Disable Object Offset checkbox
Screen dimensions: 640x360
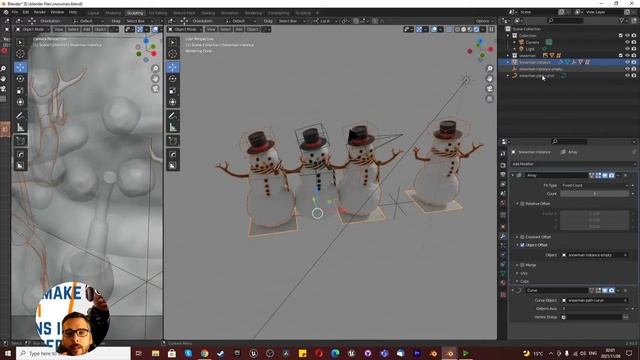(522, 245)
